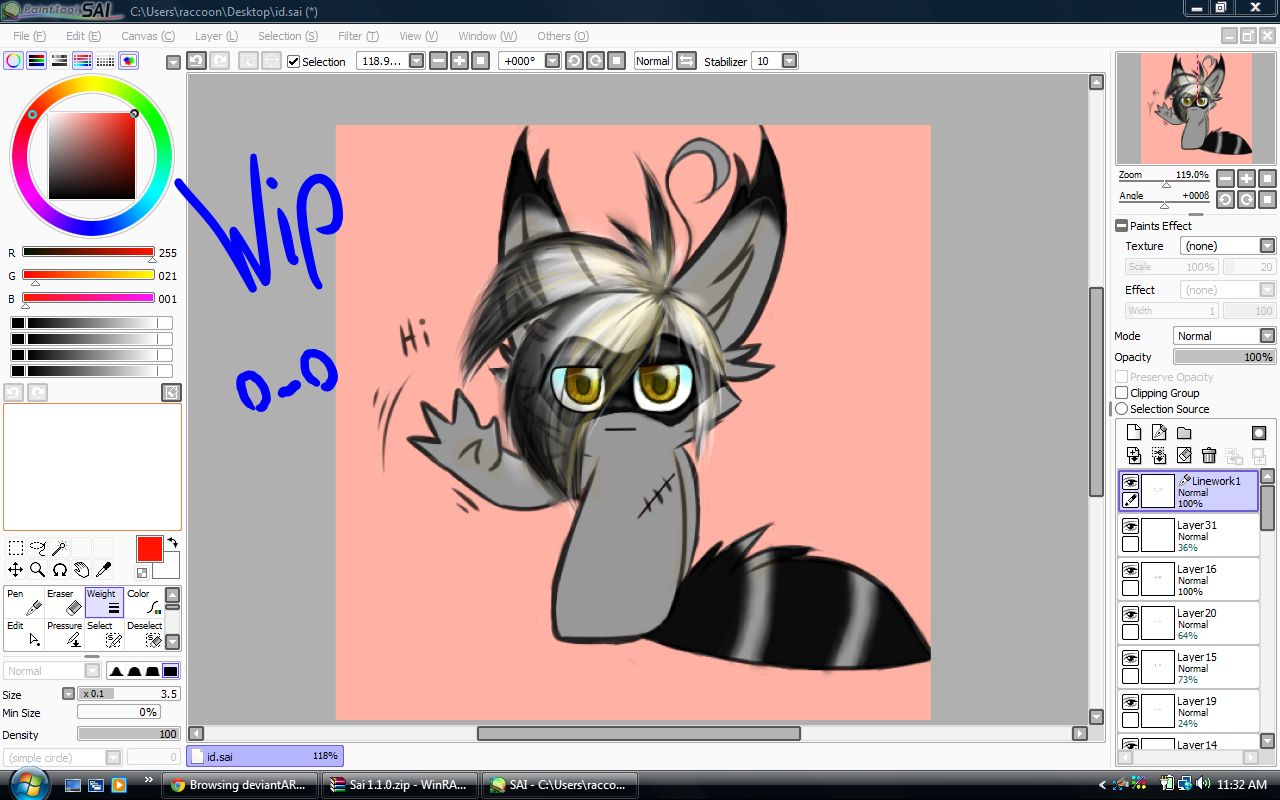The image size is (1280, 800).
Task: Select the rectangular Selection tool
Action: pos(16,548)
